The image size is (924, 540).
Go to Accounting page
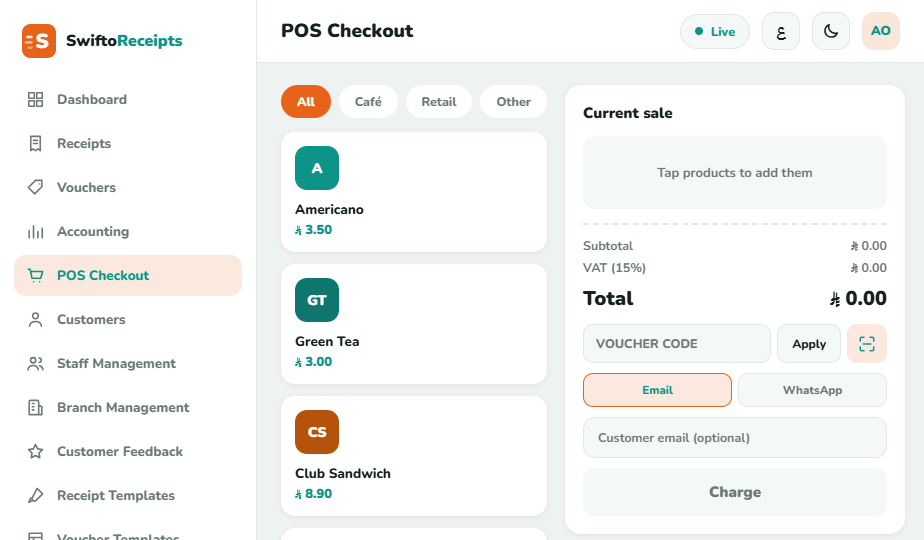[128, 232]
